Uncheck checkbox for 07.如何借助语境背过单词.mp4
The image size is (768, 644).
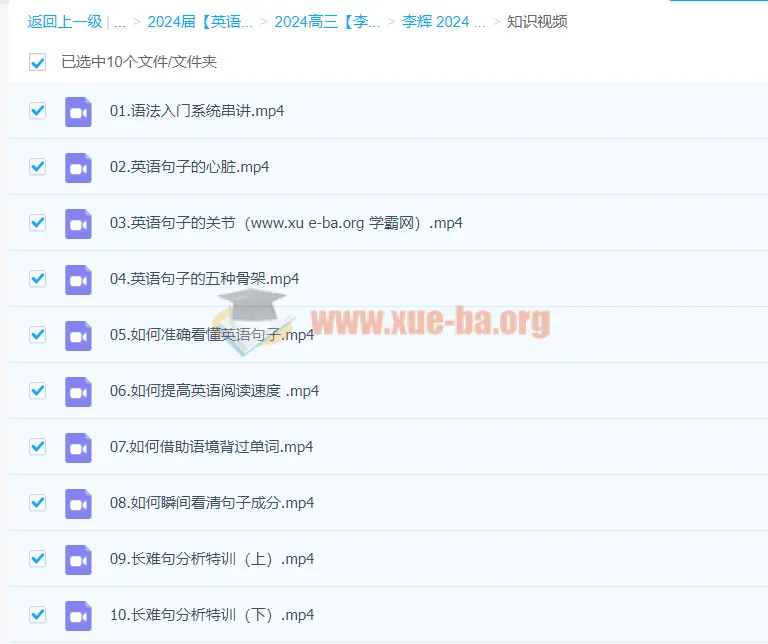pos(38,447)
